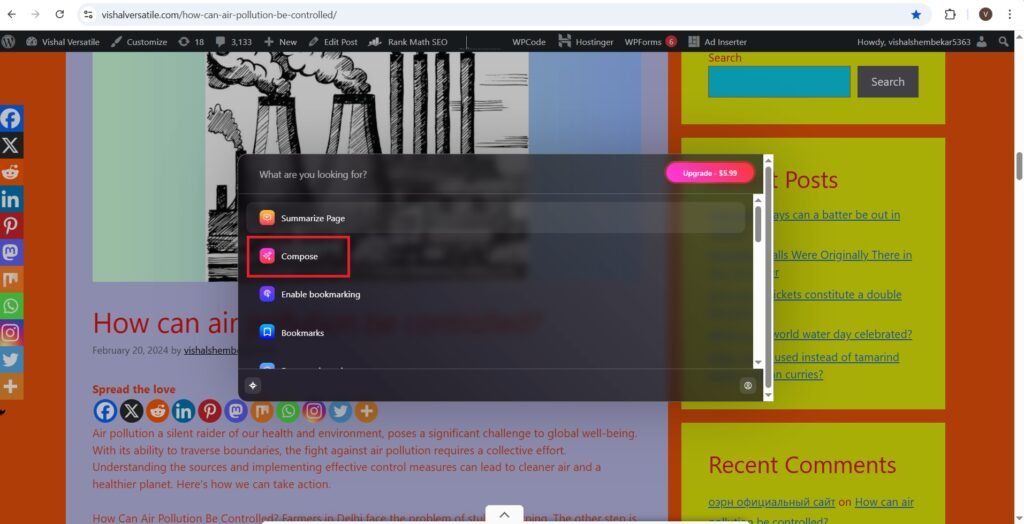Open the Chrome extensions puzzle icon
The height and width of the screenshot is (524, 1024).
[950, 15]
